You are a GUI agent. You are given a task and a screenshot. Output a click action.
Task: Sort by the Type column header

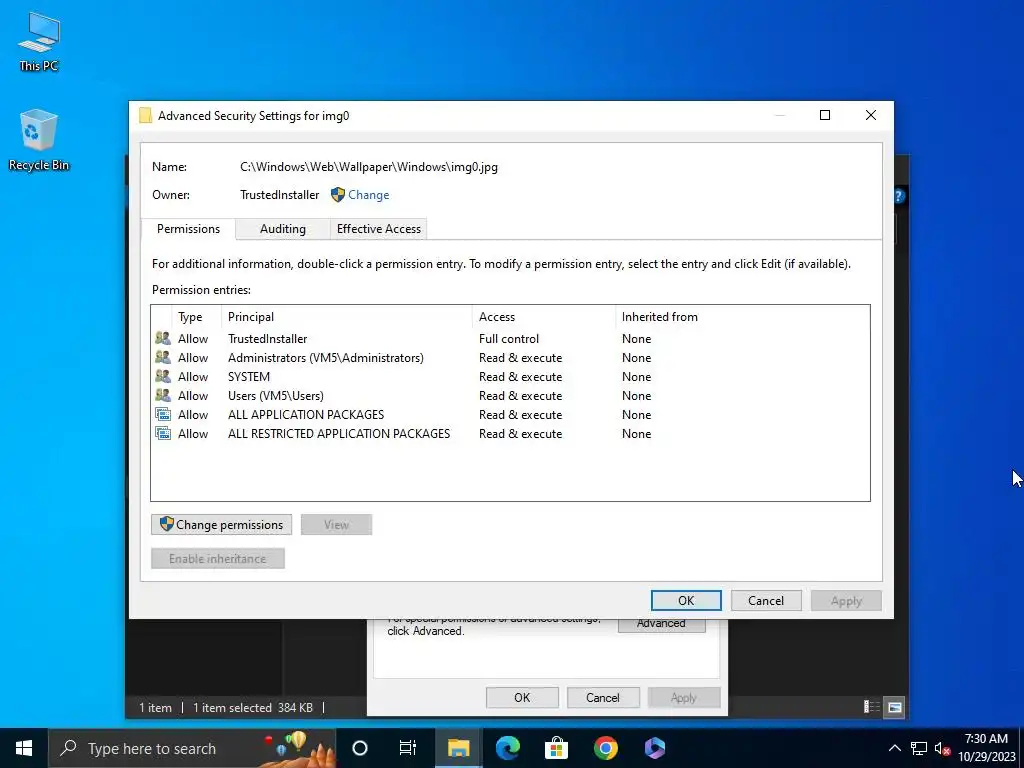[x=197, y=317]
